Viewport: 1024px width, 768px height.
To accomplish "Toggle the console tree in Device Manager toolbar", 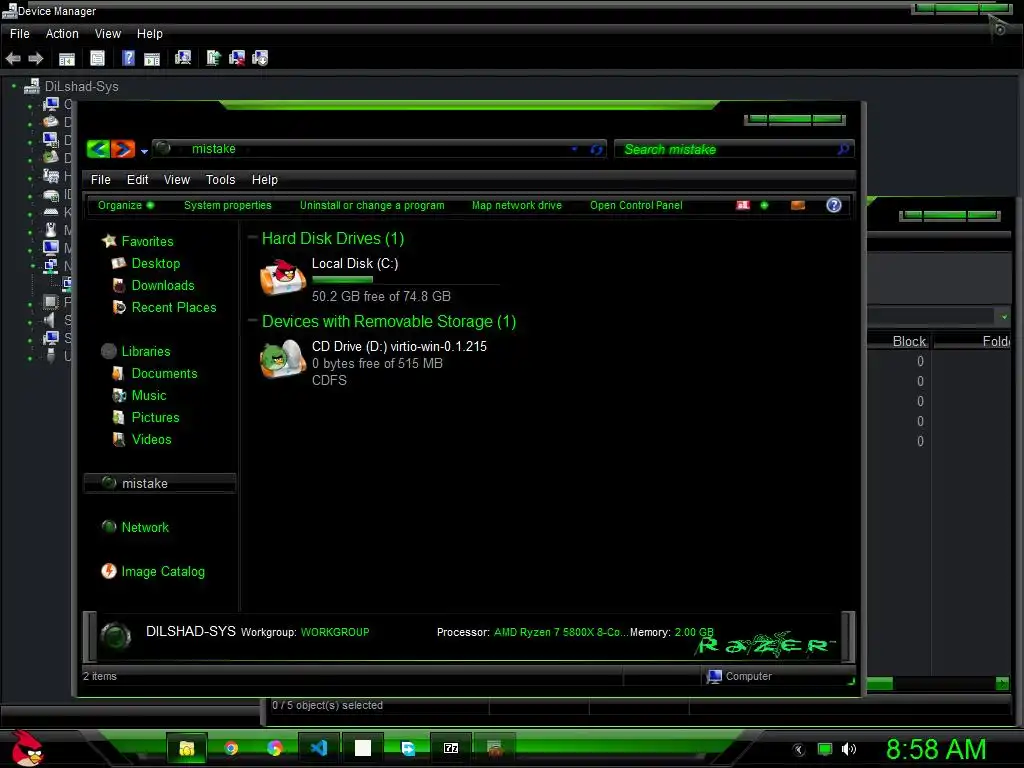I will pyautogui.click(x=67, y=59).
